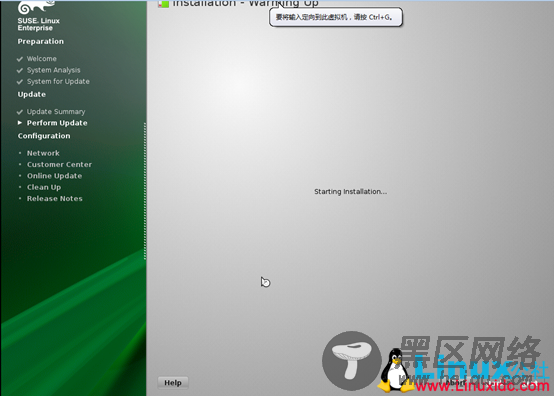Click the checkmark next to Update Summary
Screen dimensions: 554x396
pos(20,112)
